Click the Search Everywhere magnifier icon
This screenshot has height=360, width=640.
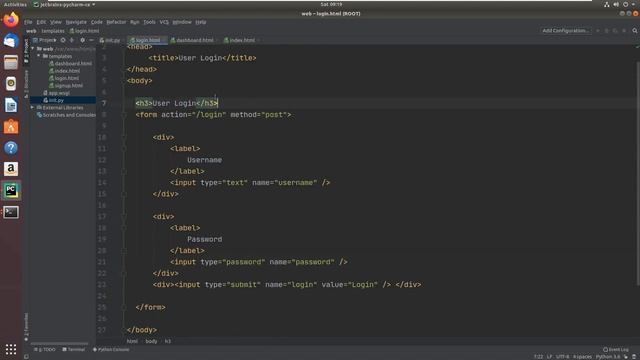tap(635, 31)
